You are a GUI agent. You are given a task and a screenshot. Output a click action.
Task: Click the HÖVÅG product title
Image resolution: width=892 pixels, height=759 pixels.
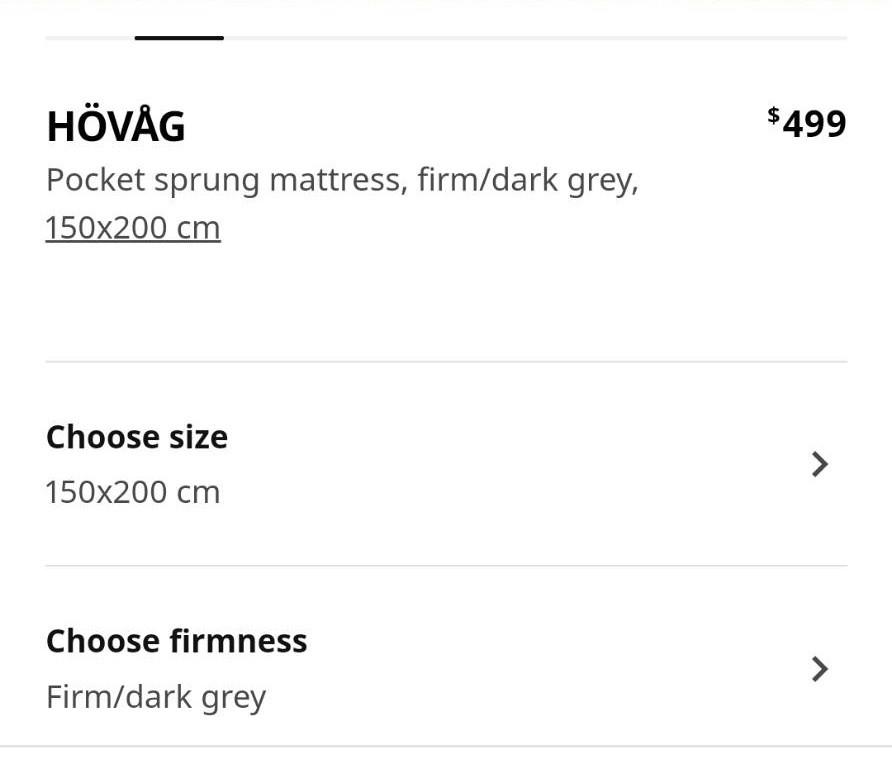point(115,126)
